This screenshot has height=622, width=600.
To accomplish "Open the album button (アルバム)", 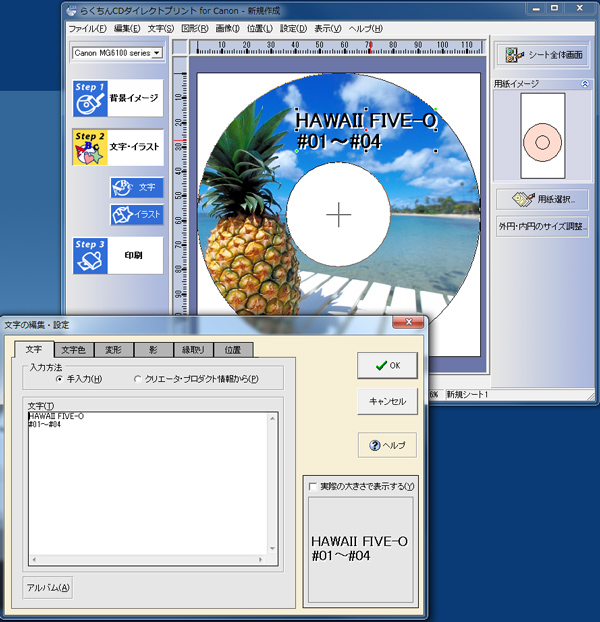I will [48, 587].
